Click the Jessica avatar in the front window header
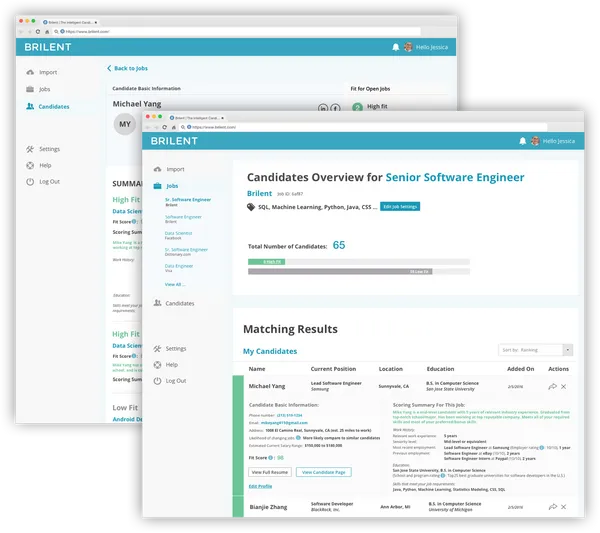The image size is (600, 533). pyautogui.click(x=534, y=141)
